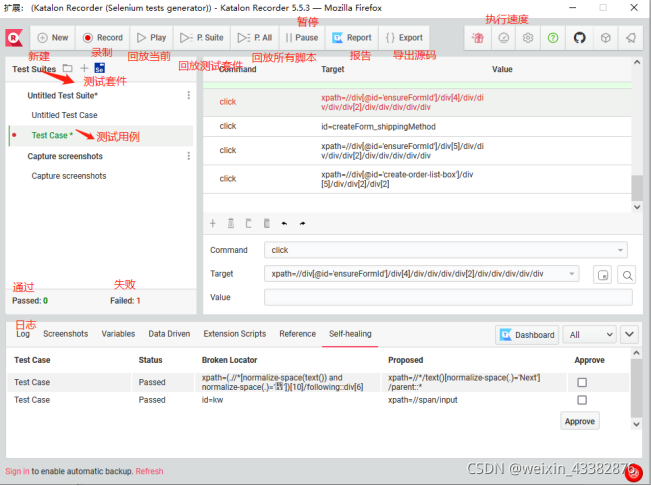Click the Katalon Recorder logo icon
The height and width of the screenshot is (486, 651).
(14, 38)
